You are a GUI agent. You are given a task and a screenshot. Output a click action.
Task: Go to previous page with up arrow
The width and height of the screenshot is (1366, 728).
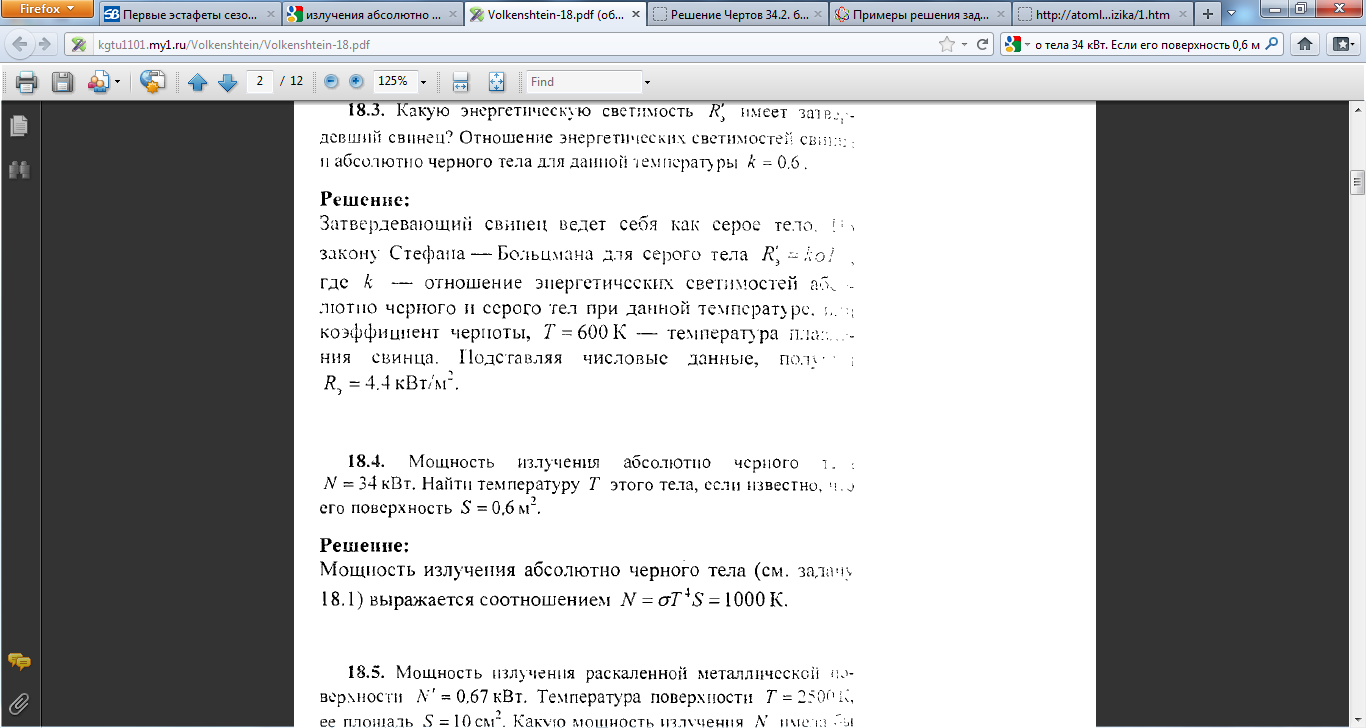(x=197, y=82)
